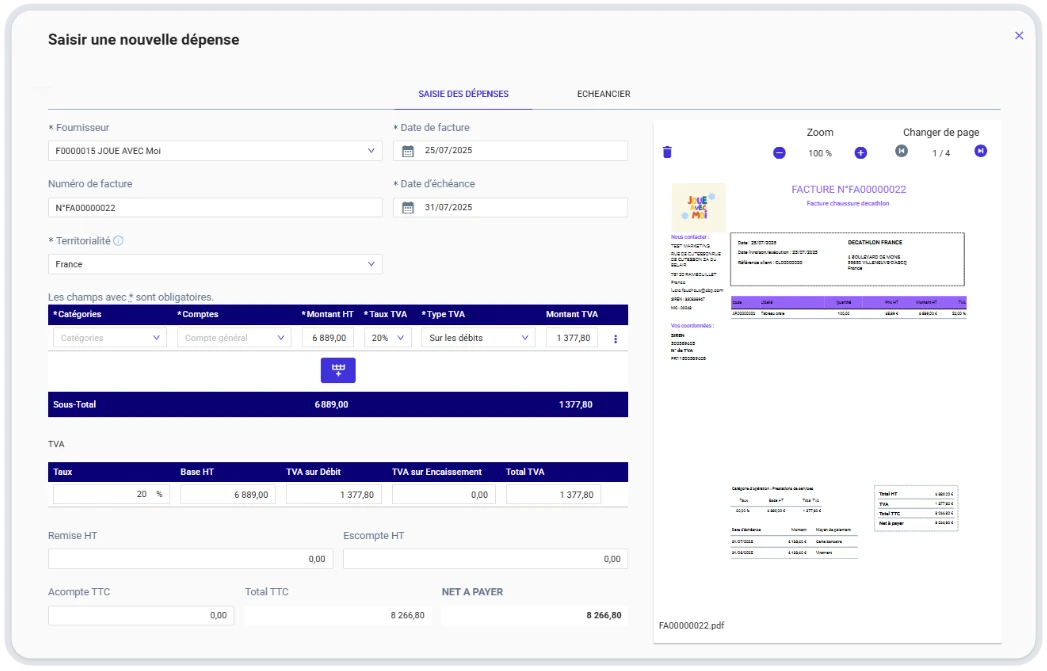Open the Date de facture calendar icon
This screenshot has width=1047, height=671.
(408, 151)
